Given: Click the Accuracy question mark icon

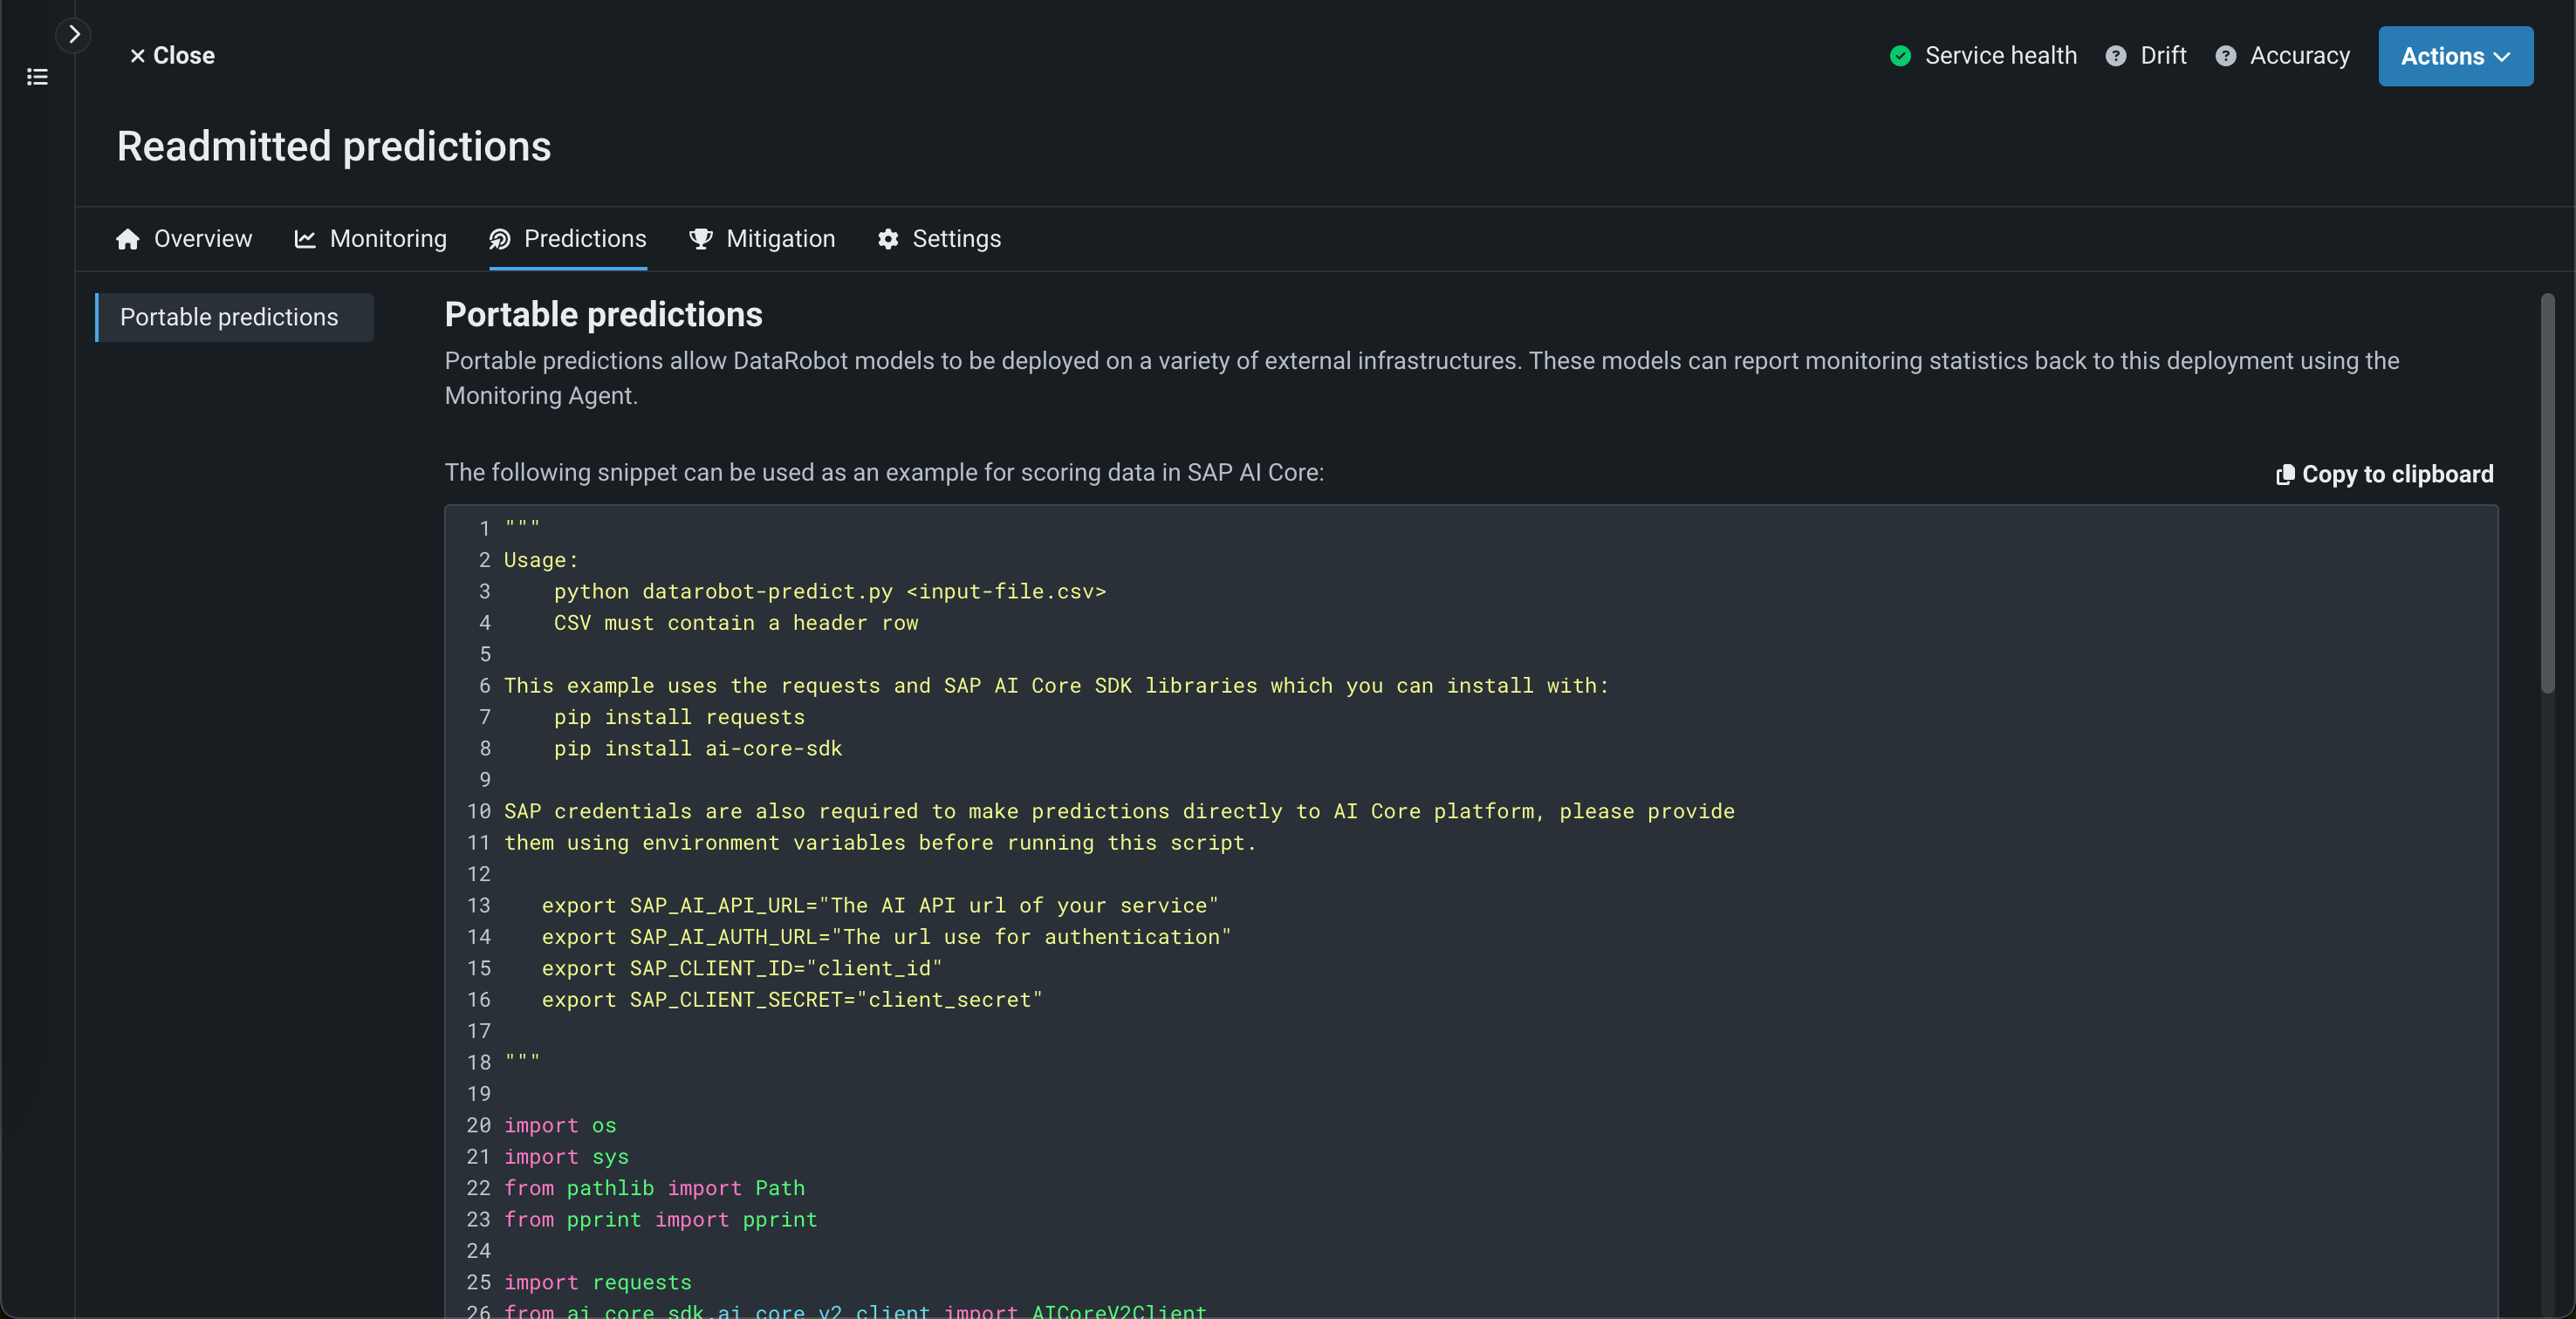Looking at the screenshot, I should 2225,56.
